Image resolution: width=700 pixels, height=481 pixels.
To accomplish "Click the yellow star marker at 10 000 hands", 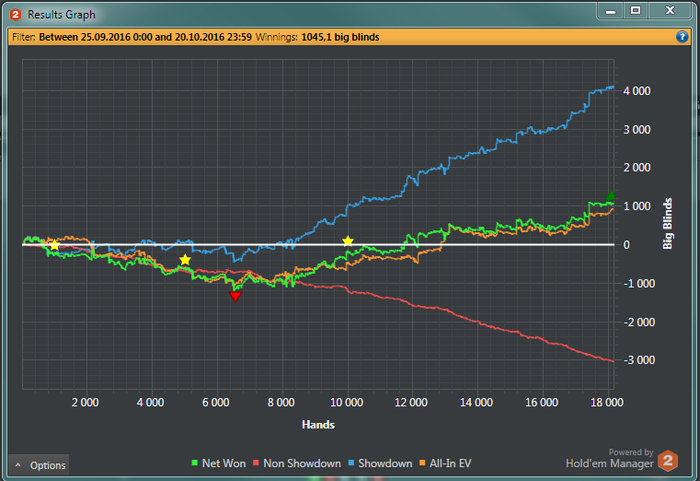I will point(348,242).
